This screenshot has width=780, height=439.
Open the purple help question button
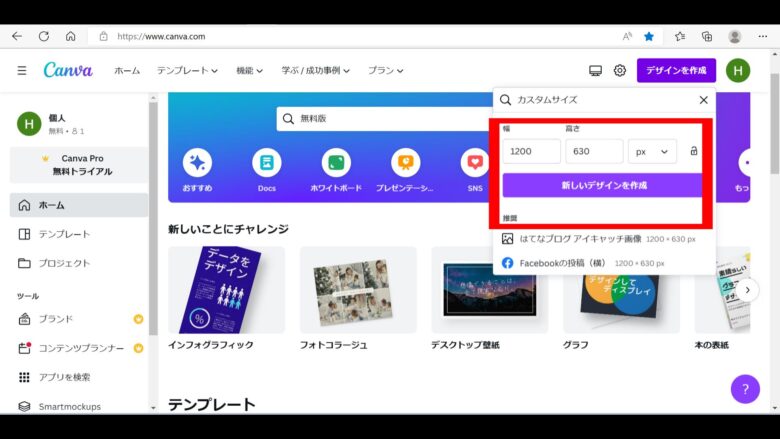745,389
